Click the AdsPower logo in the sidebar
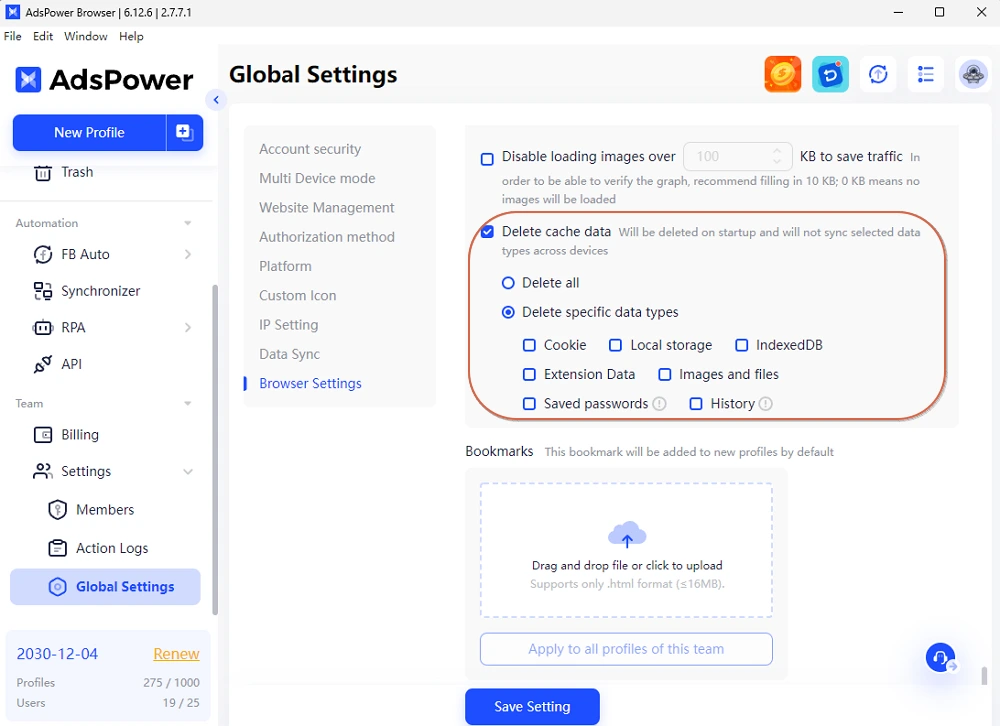Image resolution: width=1000 pixels, height=726 pixels. [104, 80]
